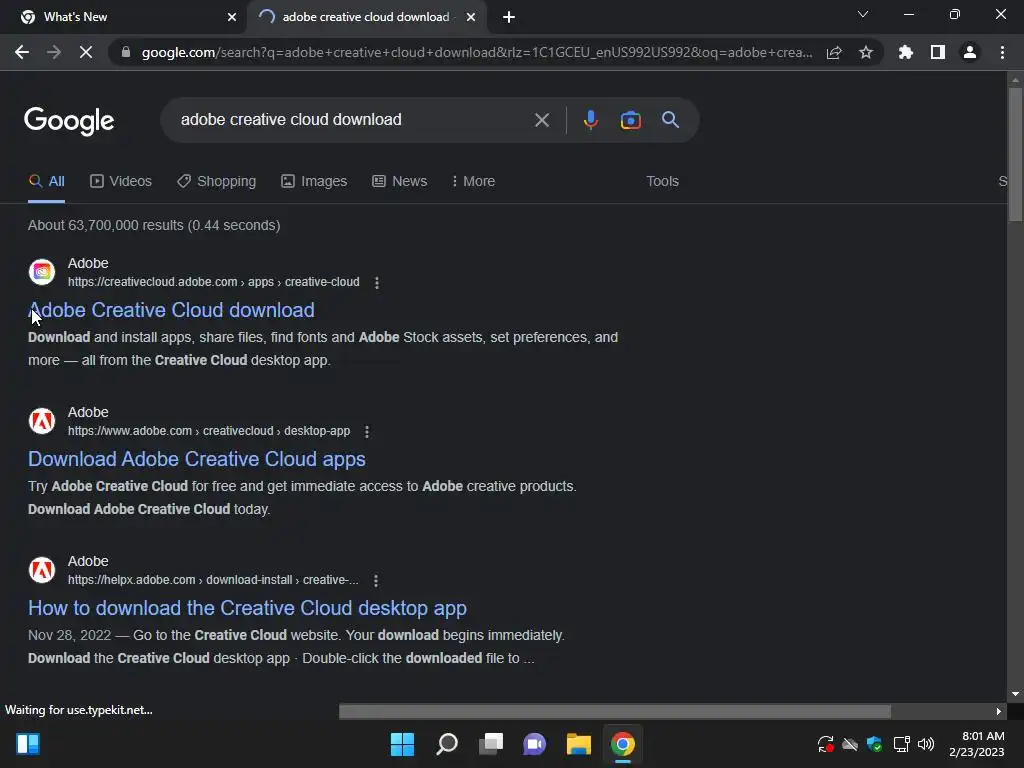The height and width of the screenshot is (768, 1024).
Task: Open Adobe Creative Cloud download link
Action: [171, 310]
